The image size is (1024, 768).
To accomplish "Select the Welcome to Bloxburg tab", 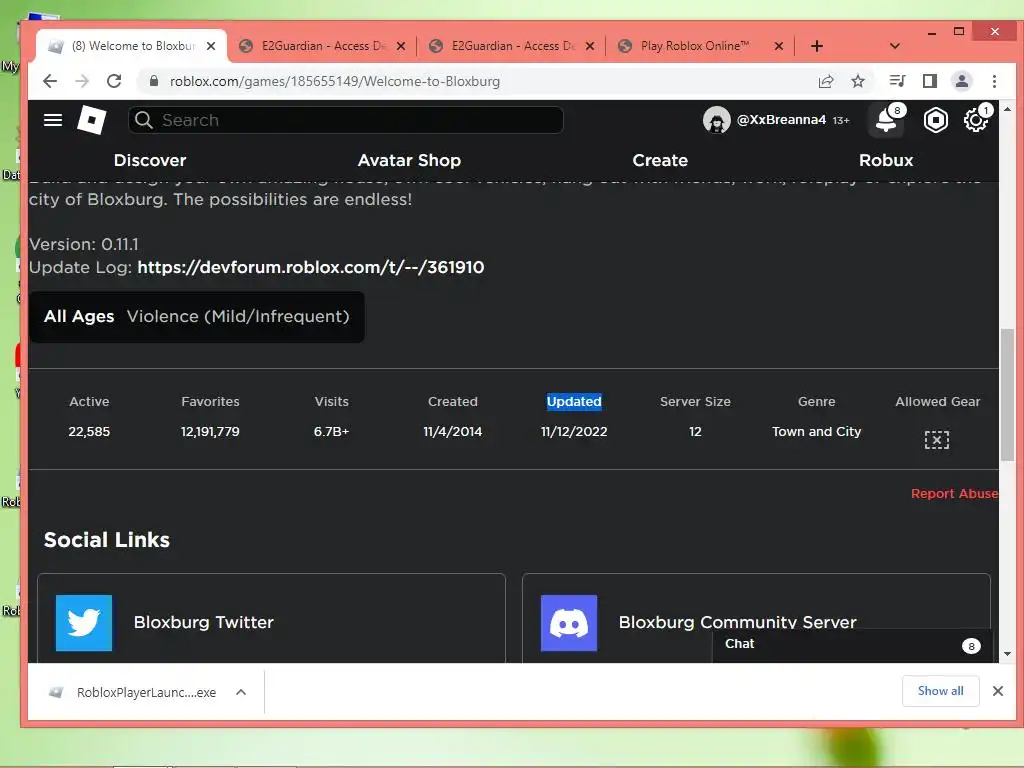I will pyautogui.click(x=133, y=46).
